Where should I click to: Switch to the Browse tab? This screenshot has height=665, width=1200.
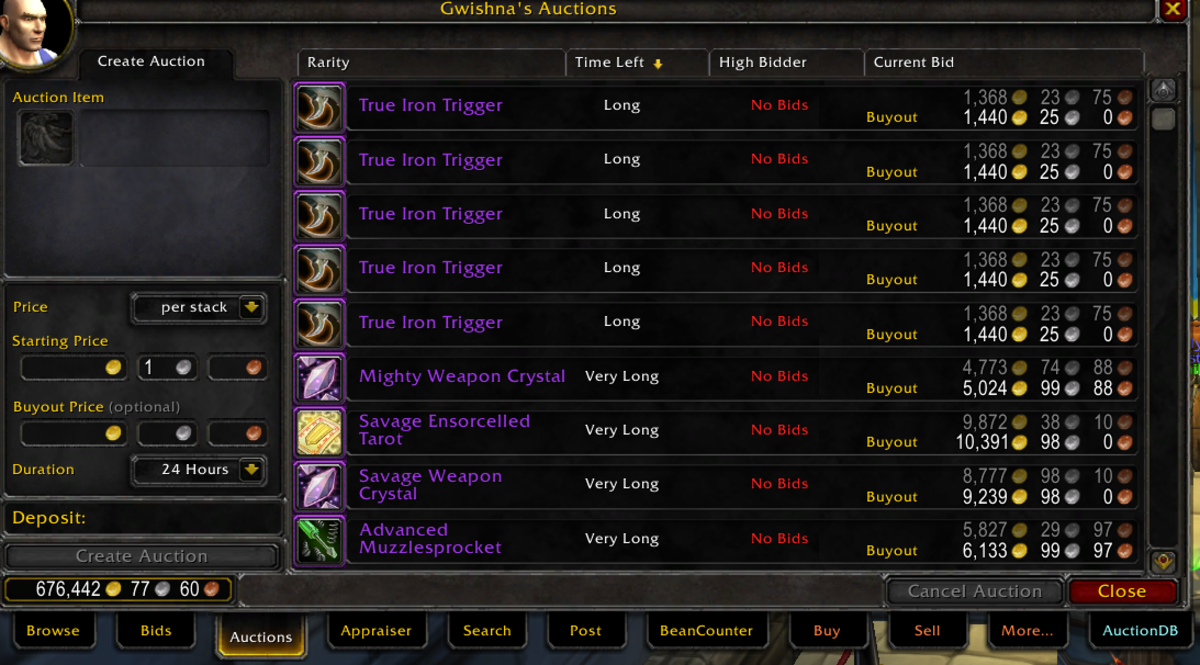(x=53, y=631)
